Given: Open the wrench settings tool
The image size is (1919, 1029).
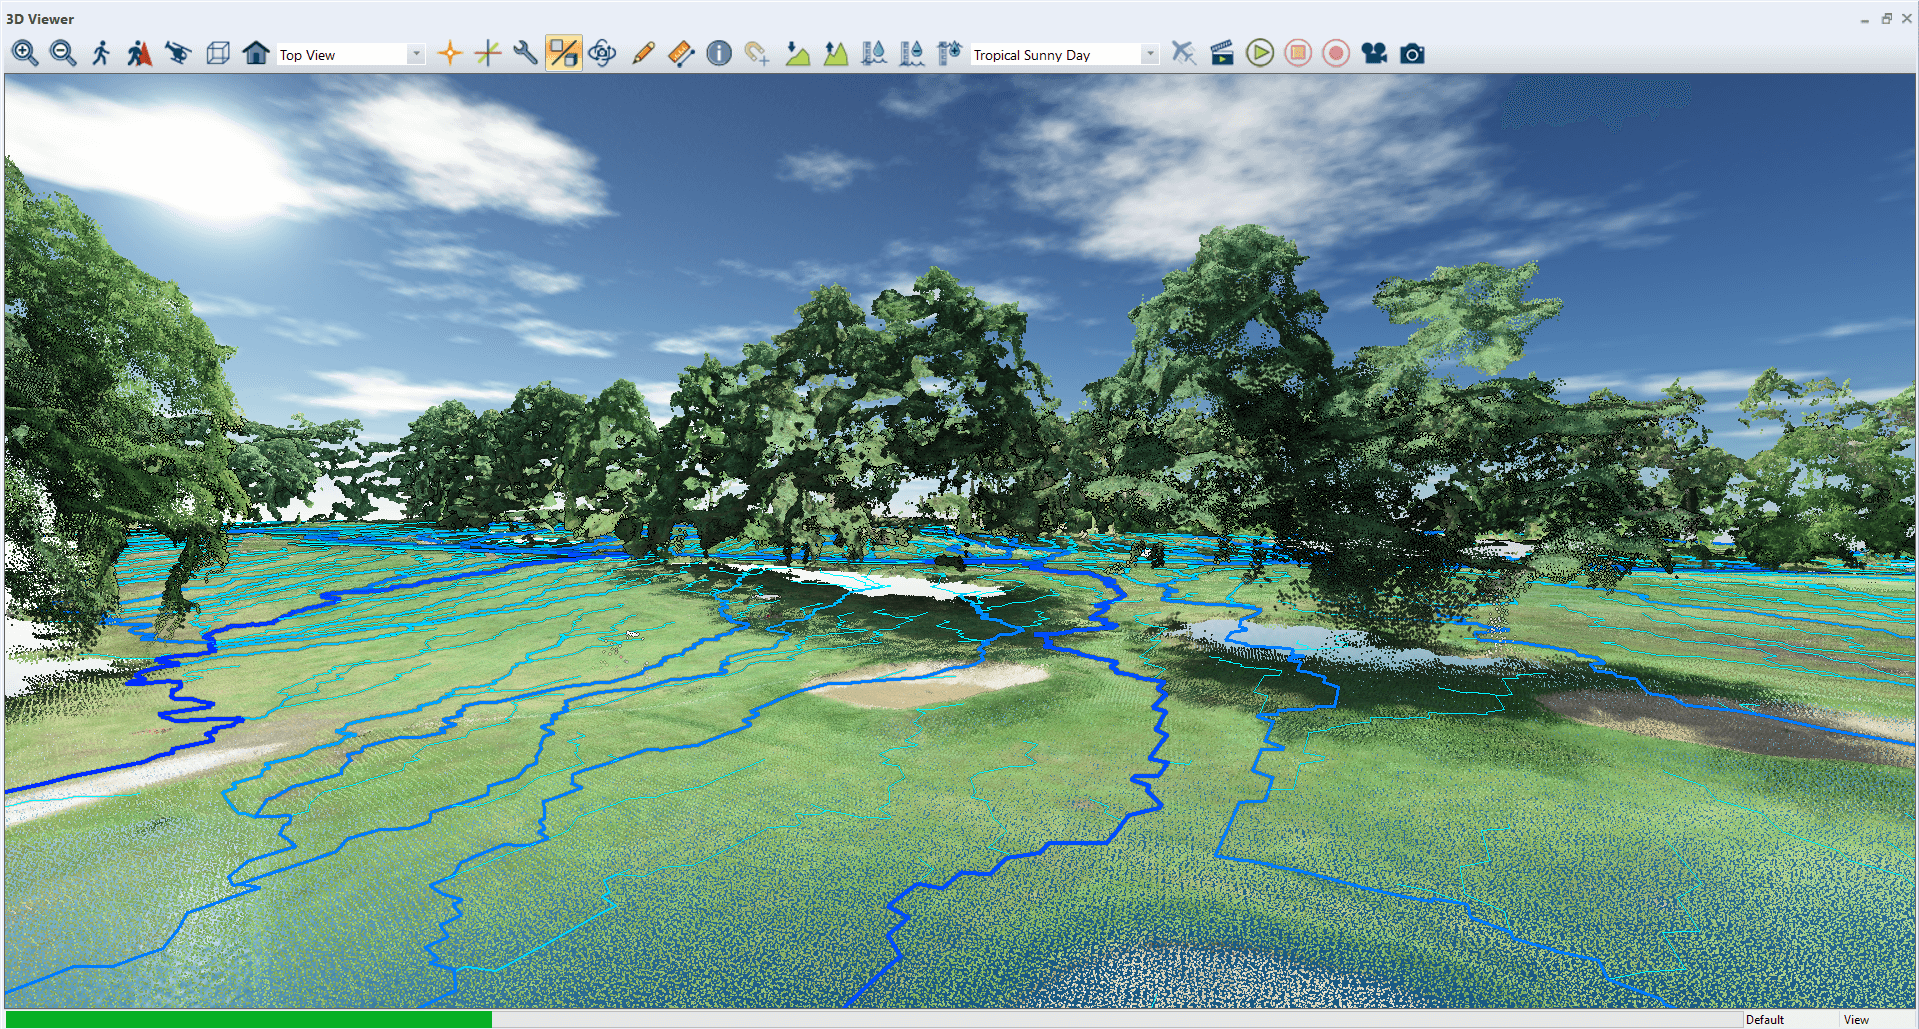Looking at the screenshot, I should click(x=524, y=53).
